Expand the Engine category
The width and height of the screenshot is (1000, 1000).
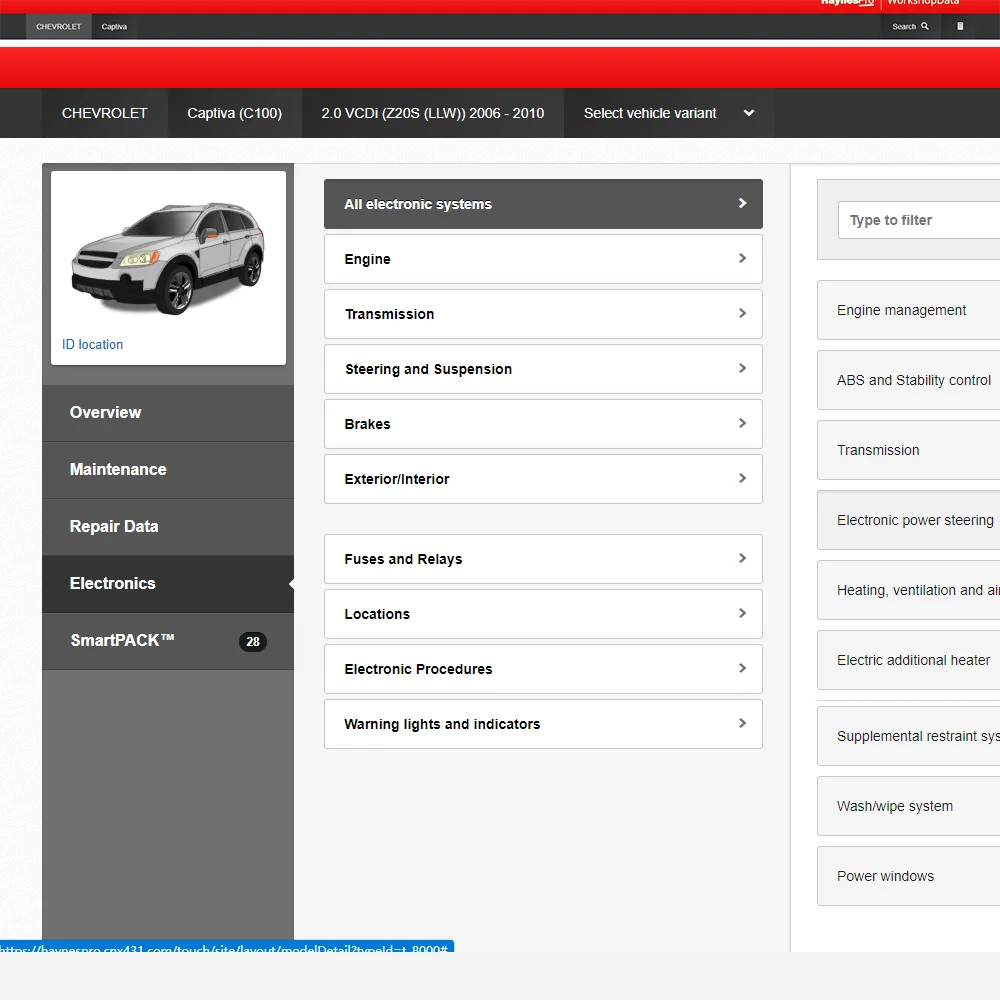[543, 259]
